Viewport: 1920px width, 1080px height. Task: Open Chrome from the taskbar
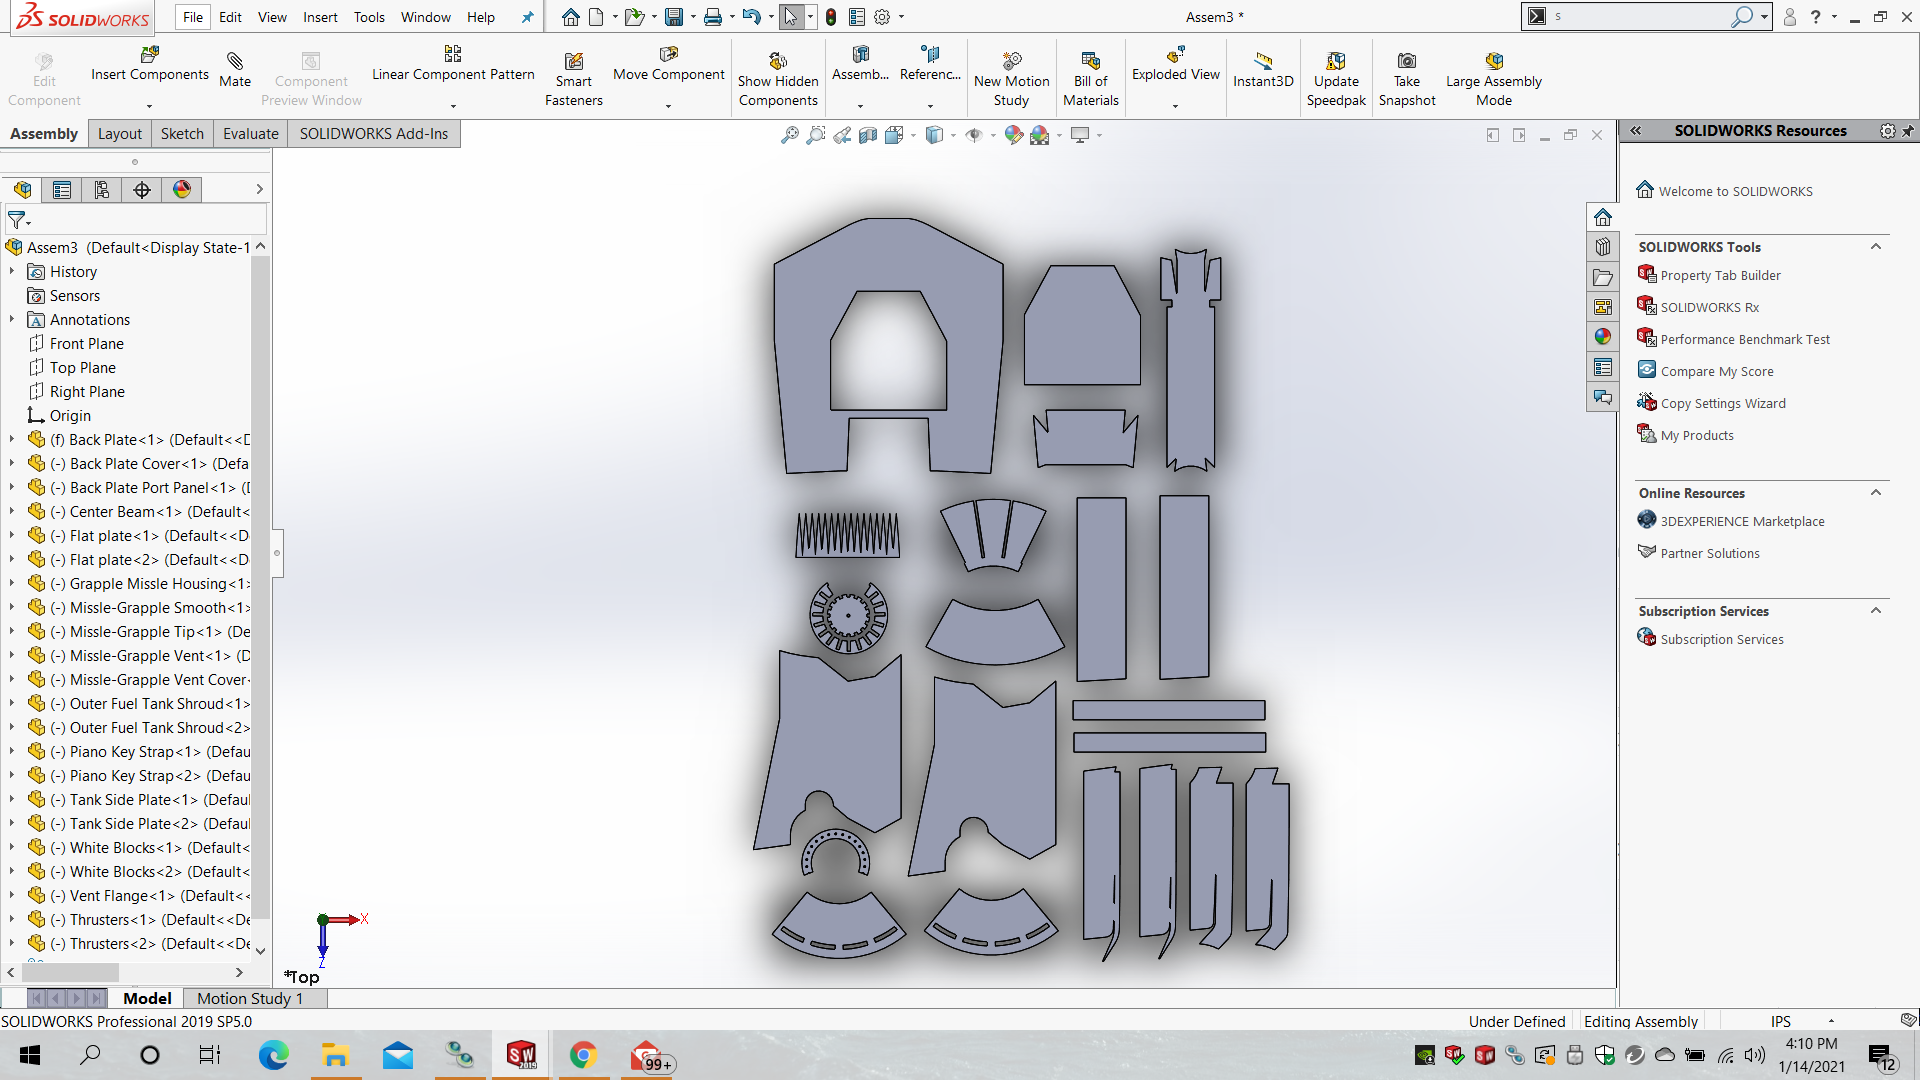(x=583, y=1055)
